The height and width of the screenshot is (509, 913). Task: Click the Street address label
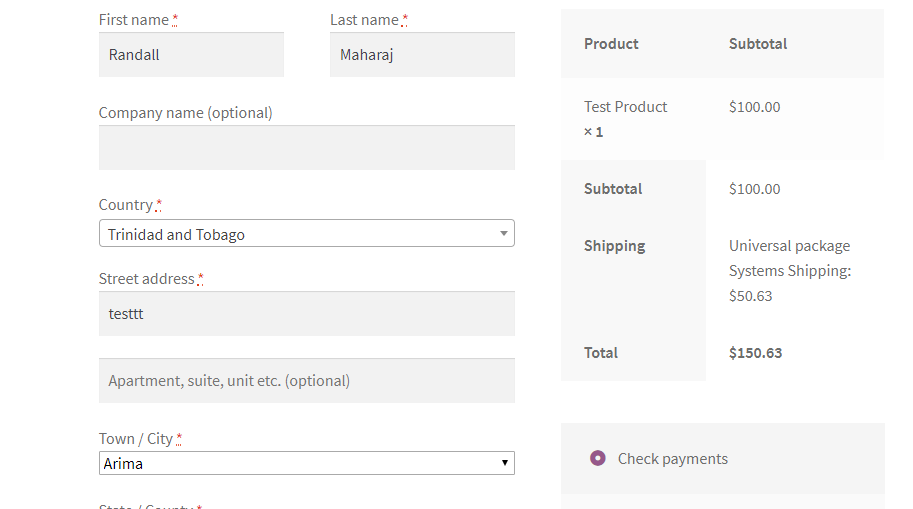(x=146, y=279)
